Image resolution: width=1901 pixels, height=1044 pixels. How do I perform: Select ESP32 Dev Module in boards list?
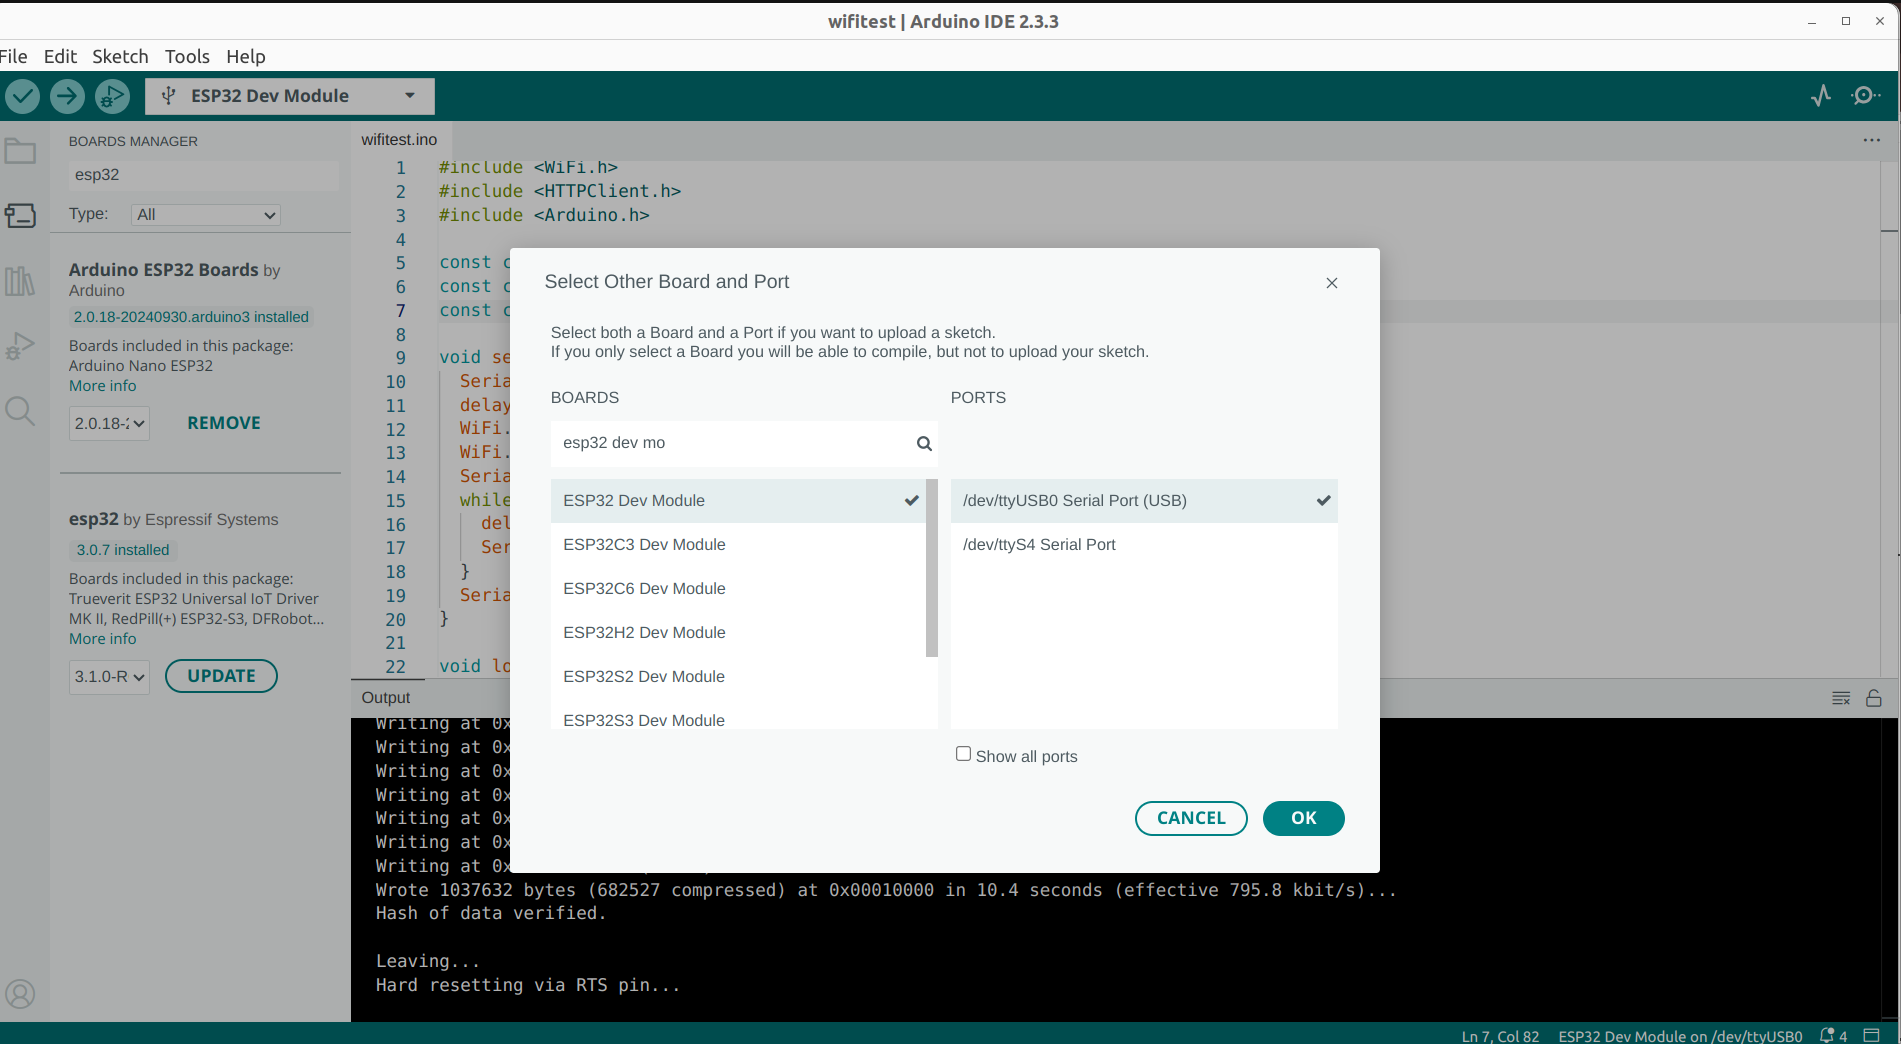coord(738,501)
